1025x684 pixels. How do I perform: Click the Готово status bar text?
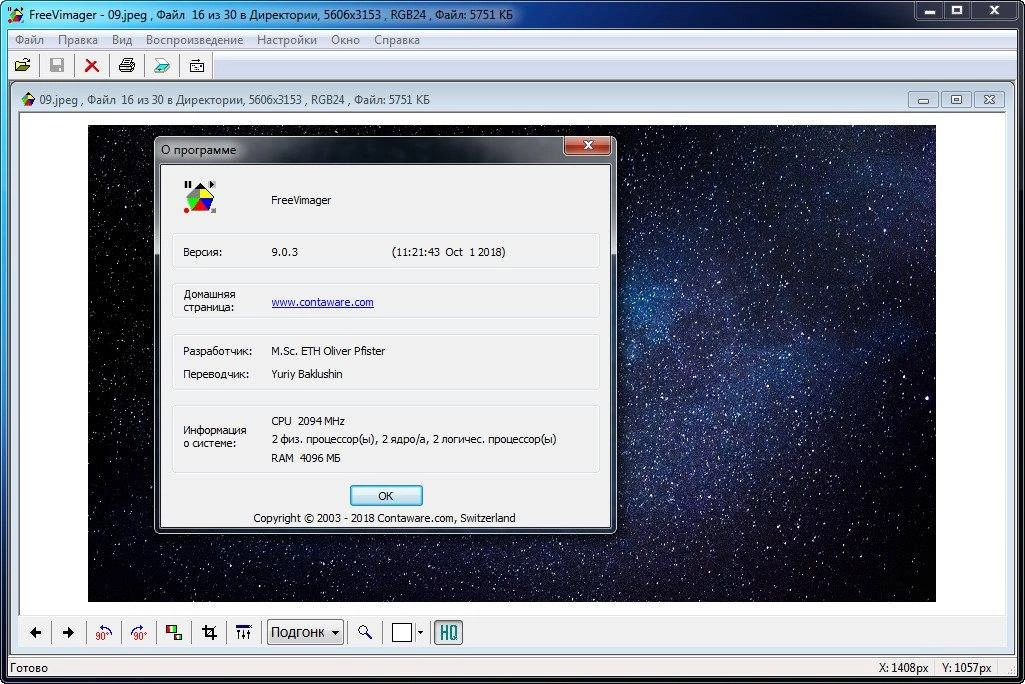coord(29,668)
